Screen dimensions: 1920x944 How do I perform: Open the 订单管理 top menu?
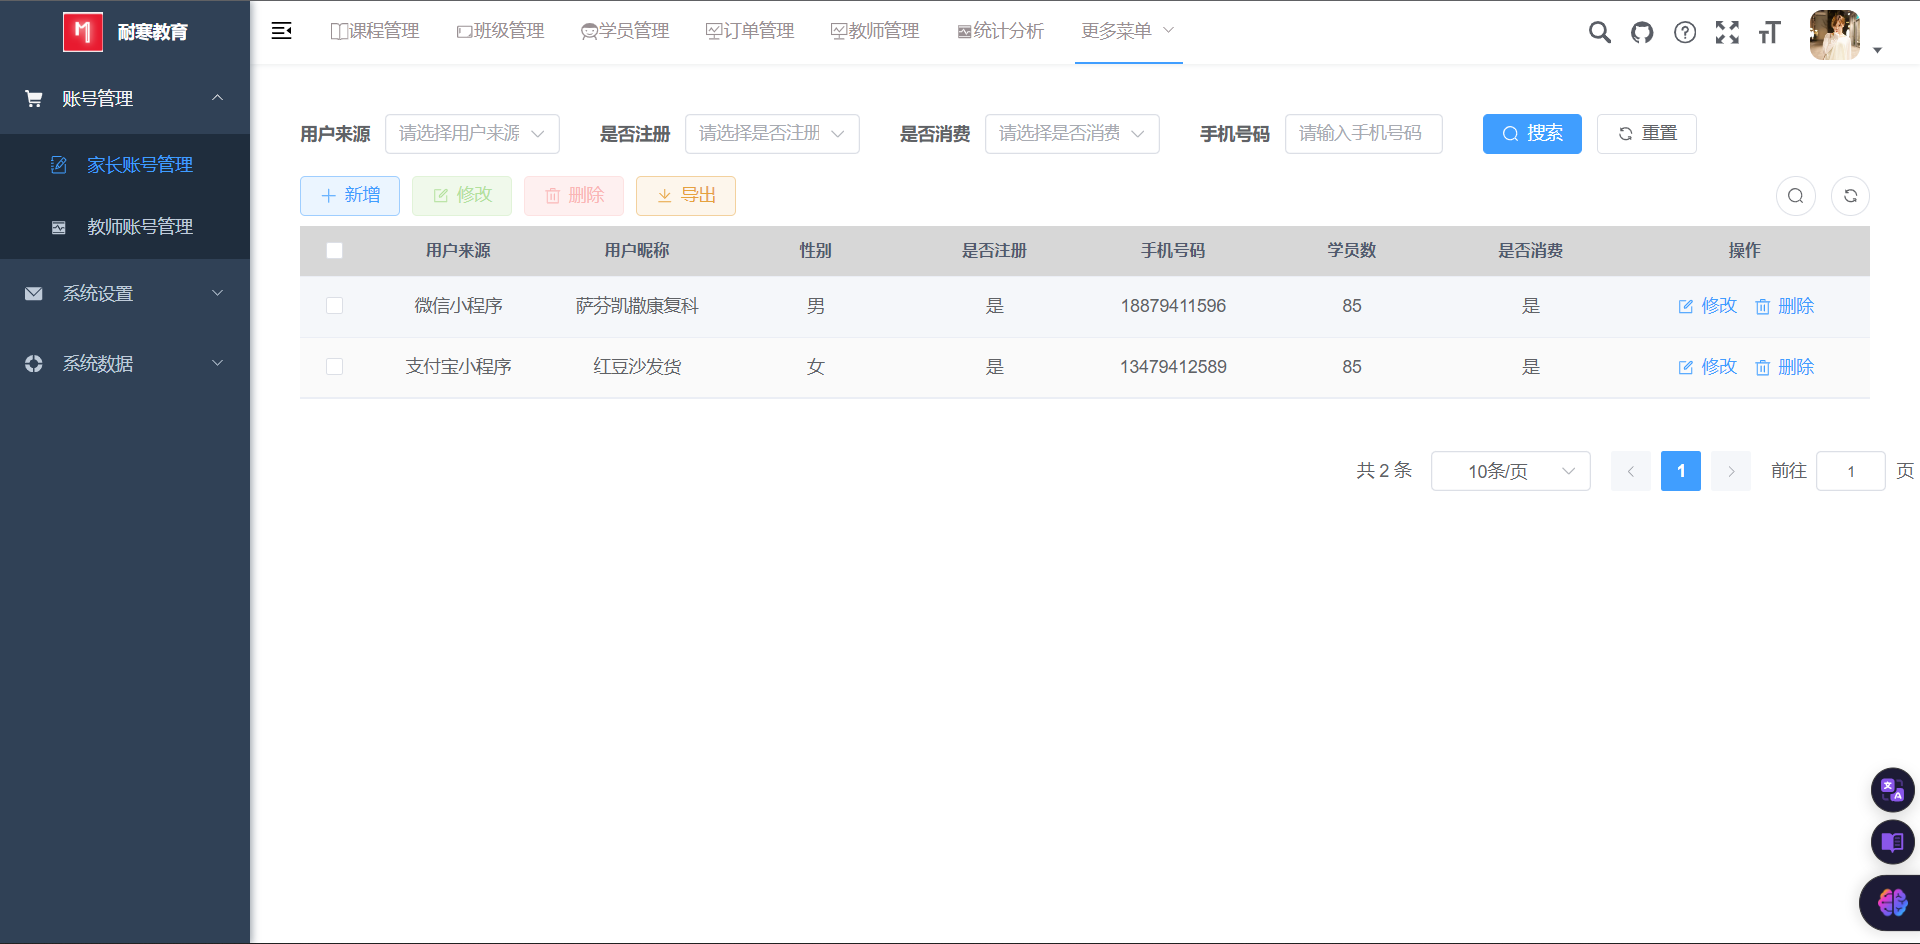(x=750, y=31)
